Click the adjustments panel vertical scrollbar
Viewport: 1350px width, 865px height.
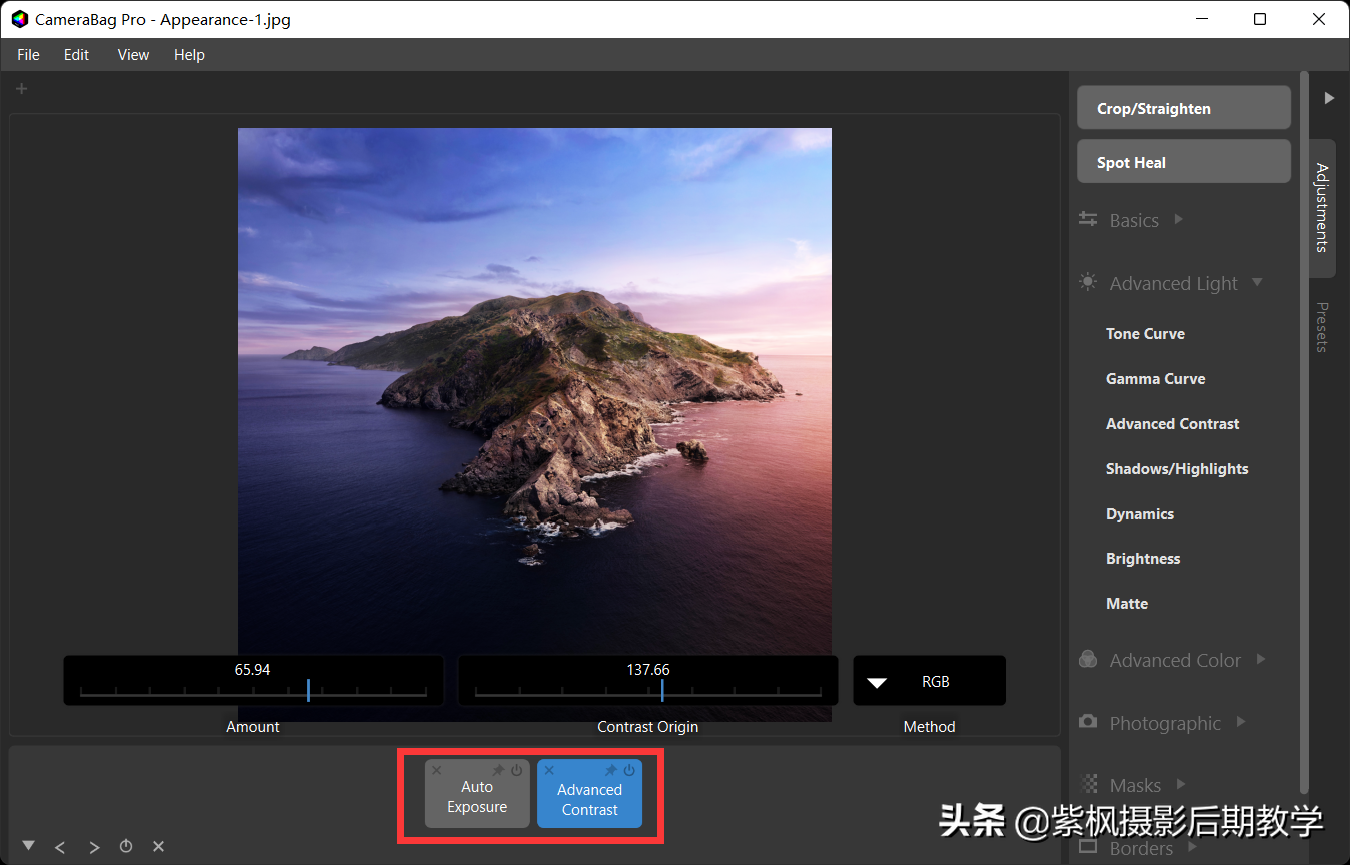[x=1304, y=432]
